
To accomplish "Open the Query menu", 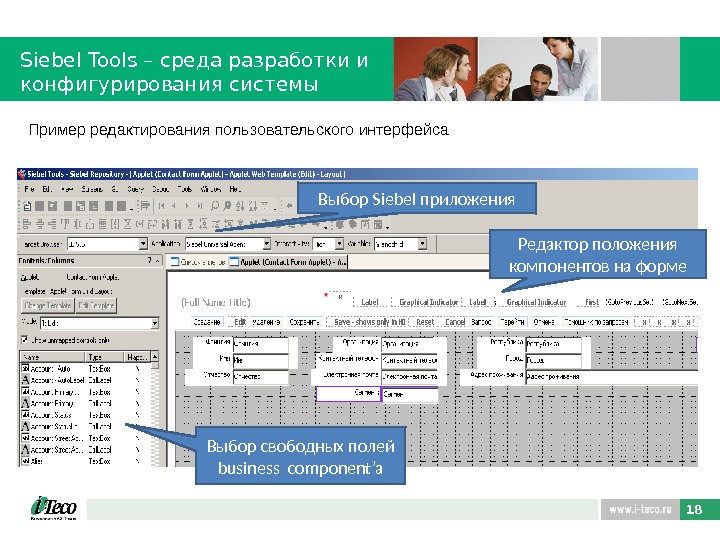I will pyautogui.click(x=135, y=189).
